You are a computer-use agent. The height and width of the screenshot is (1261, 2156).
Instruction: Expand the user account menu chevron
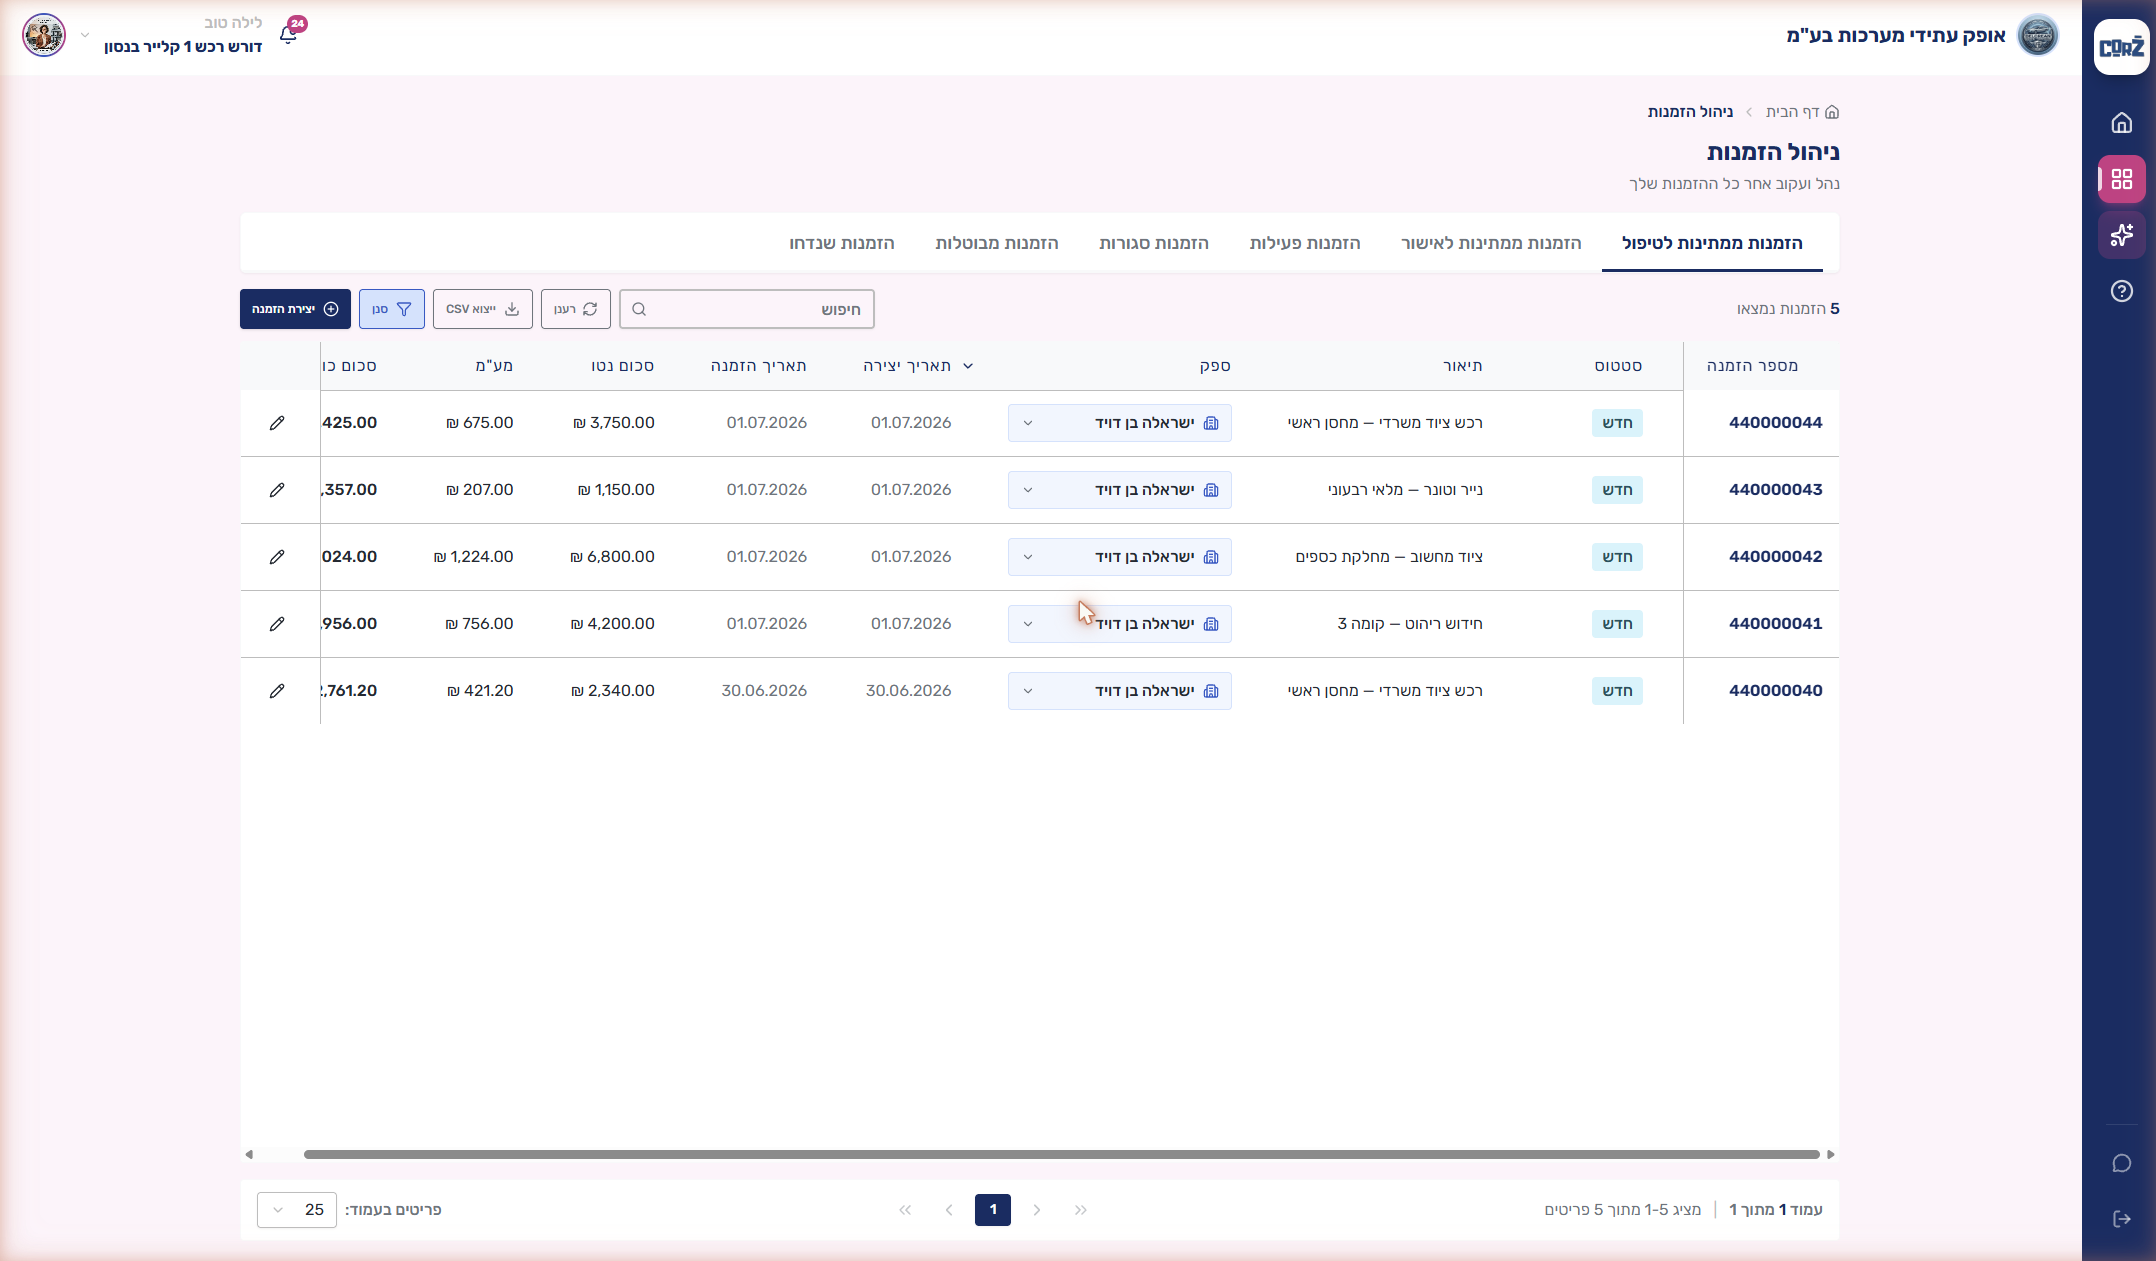(85, 35)
